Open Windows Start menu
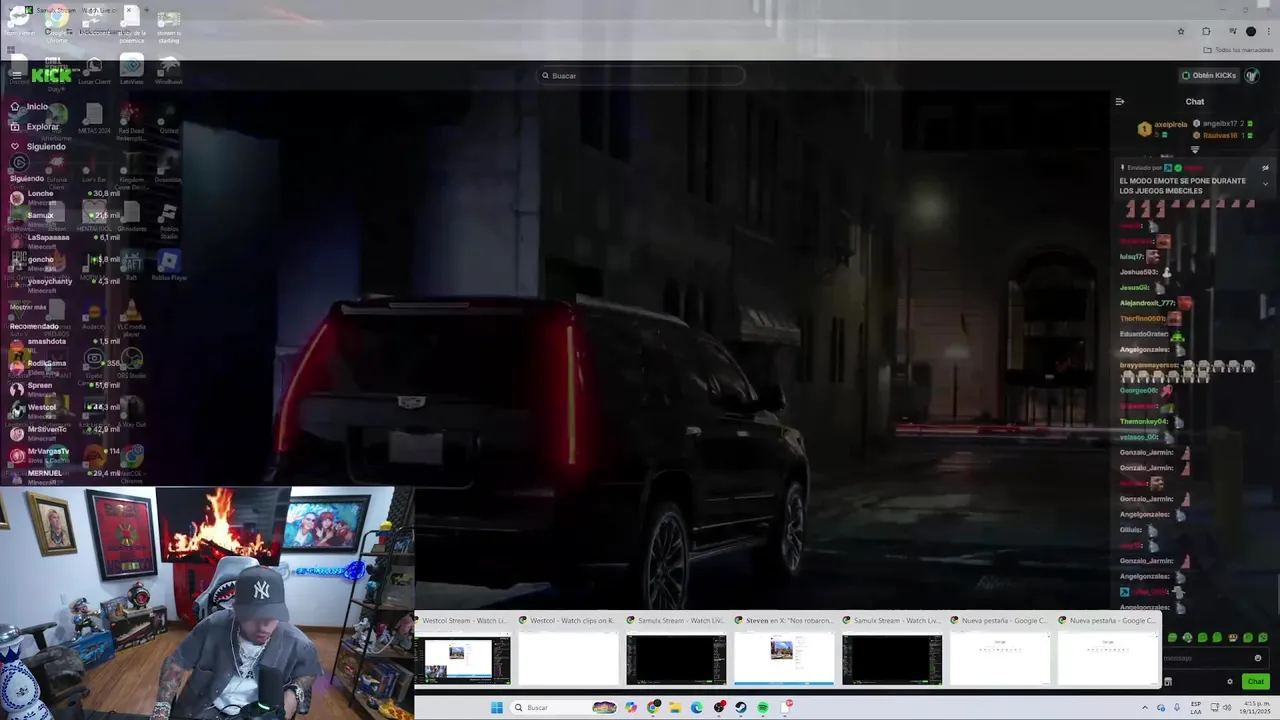The height and width of the screenshot is (720, 1280). point(496,708)
